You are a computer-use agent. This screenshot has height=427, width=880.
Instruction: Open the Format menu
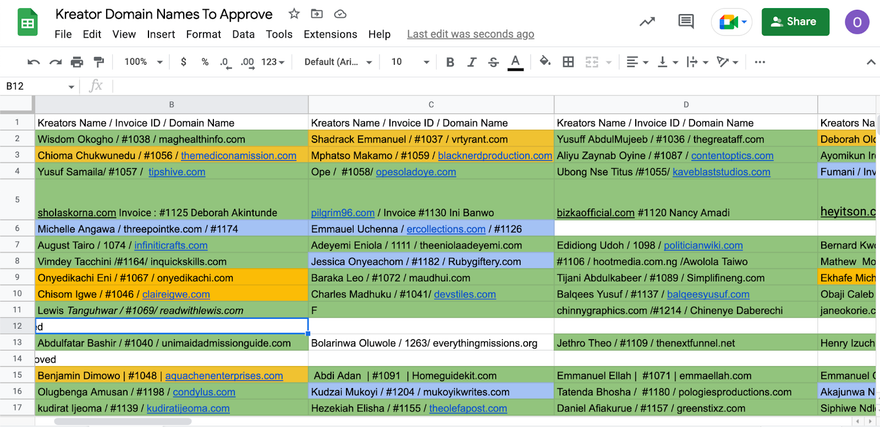point(204,34)
